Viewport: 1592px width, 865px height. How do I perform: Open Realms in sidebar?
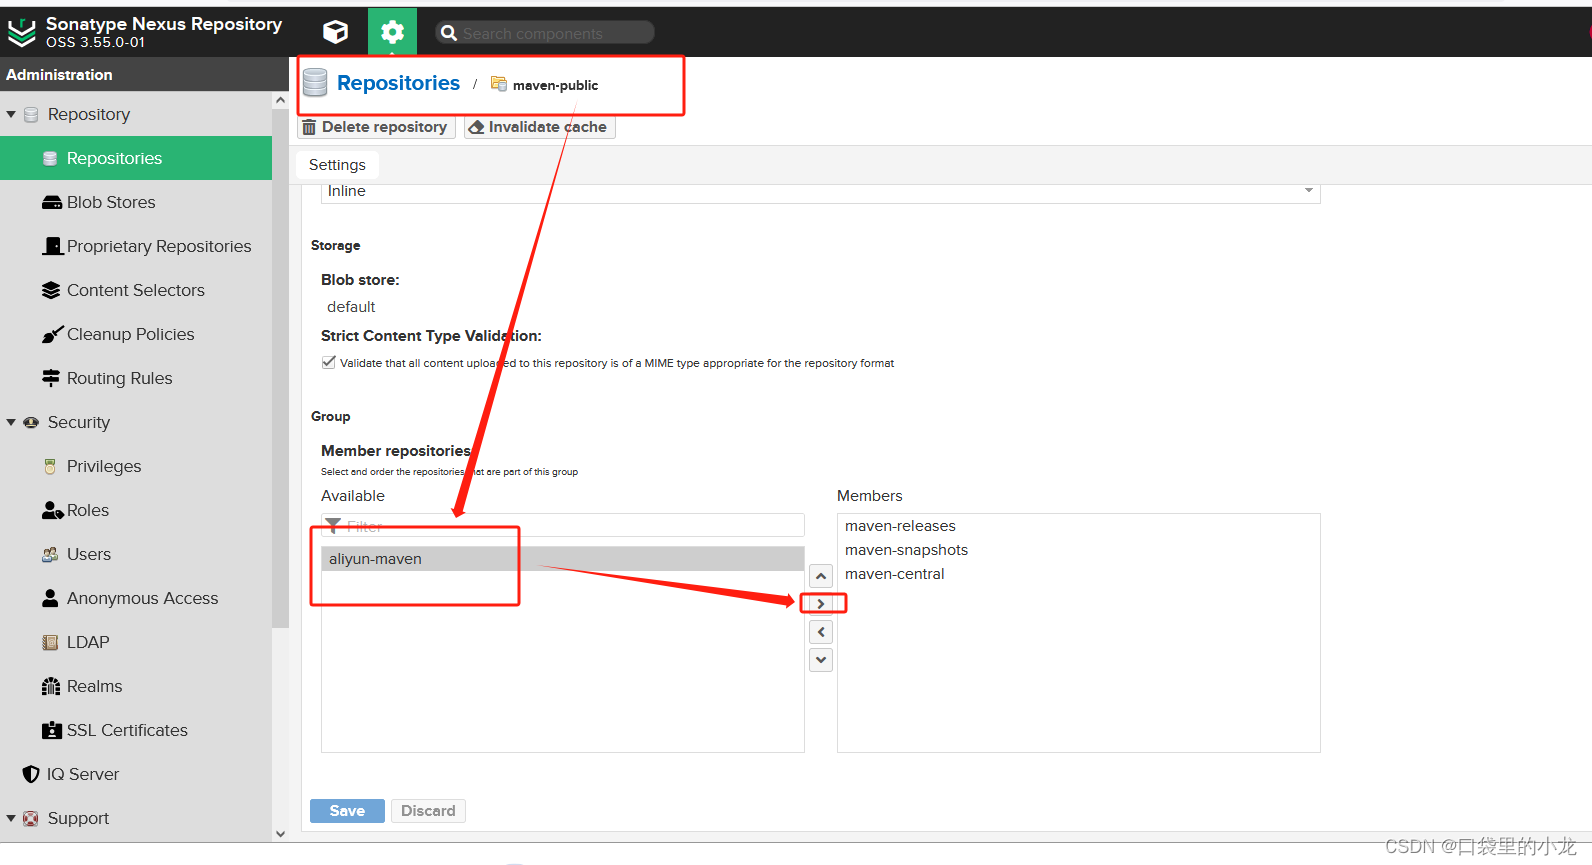136,686
